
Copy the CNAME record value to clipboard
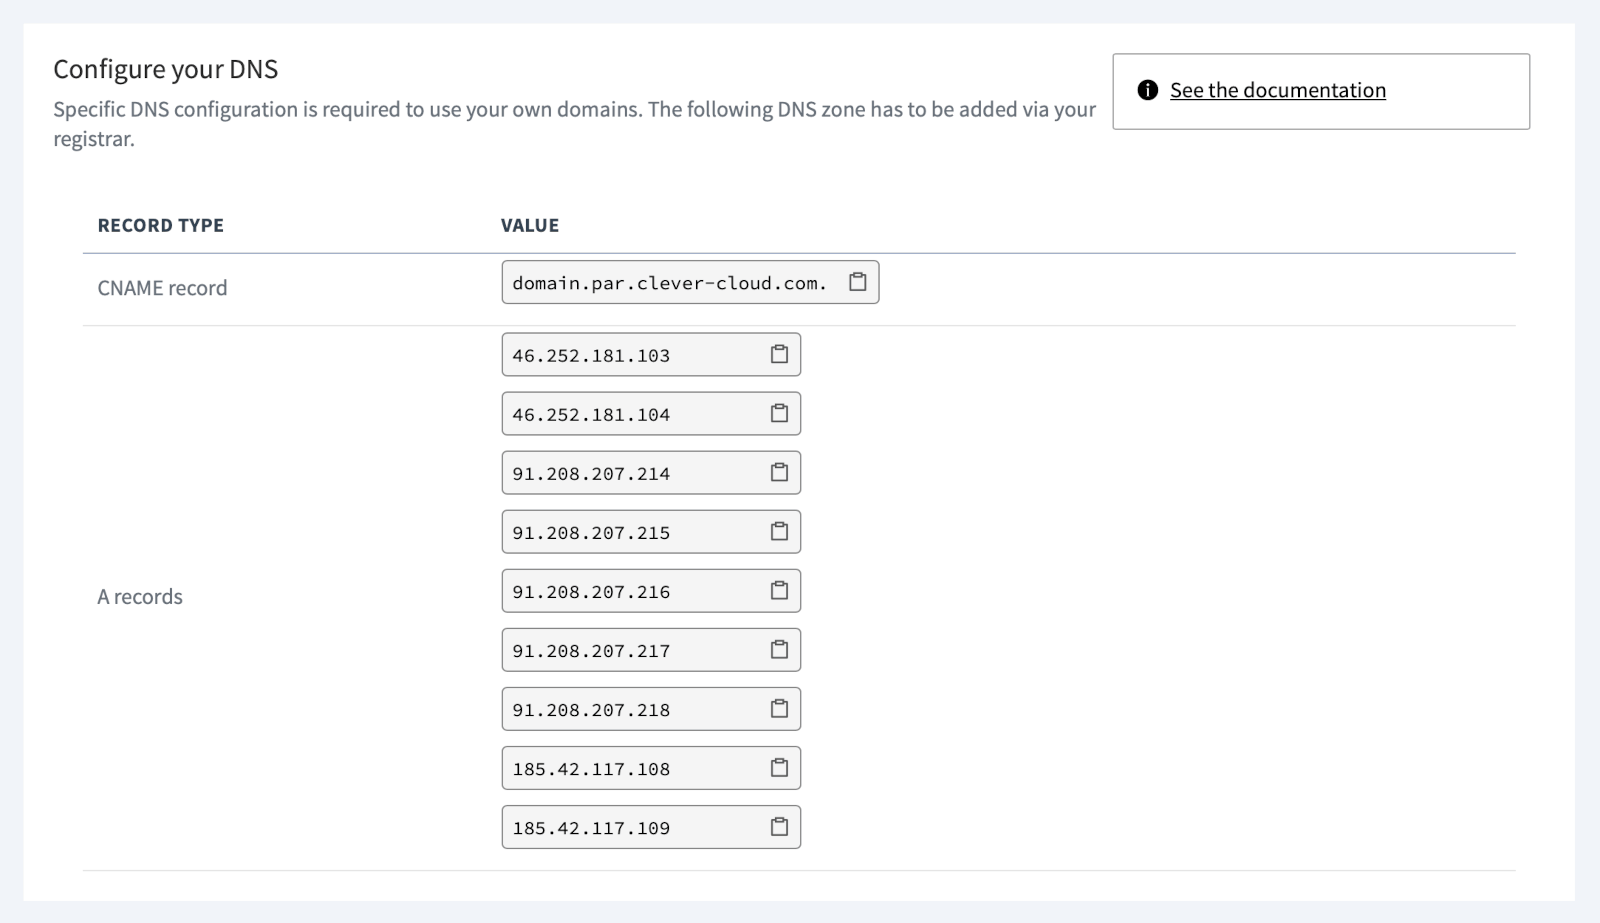[857, 282]
